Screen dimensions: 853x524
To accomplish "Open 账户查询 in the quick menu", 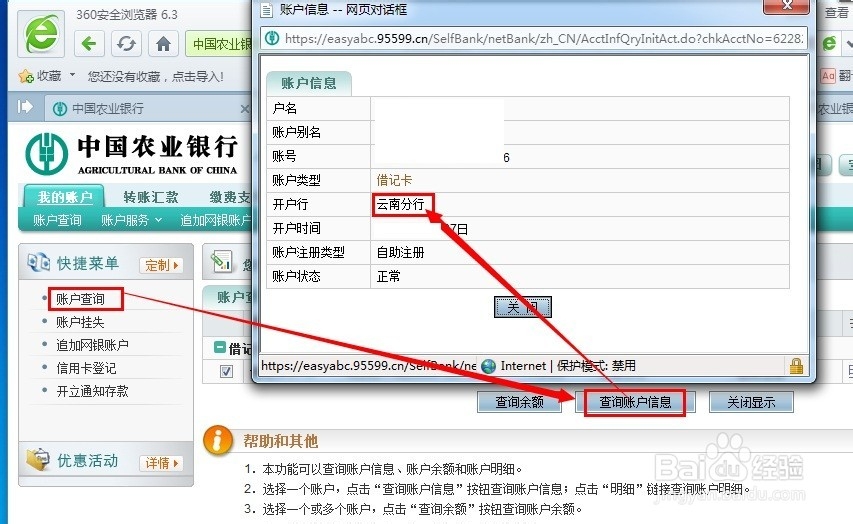I will 80,299.
